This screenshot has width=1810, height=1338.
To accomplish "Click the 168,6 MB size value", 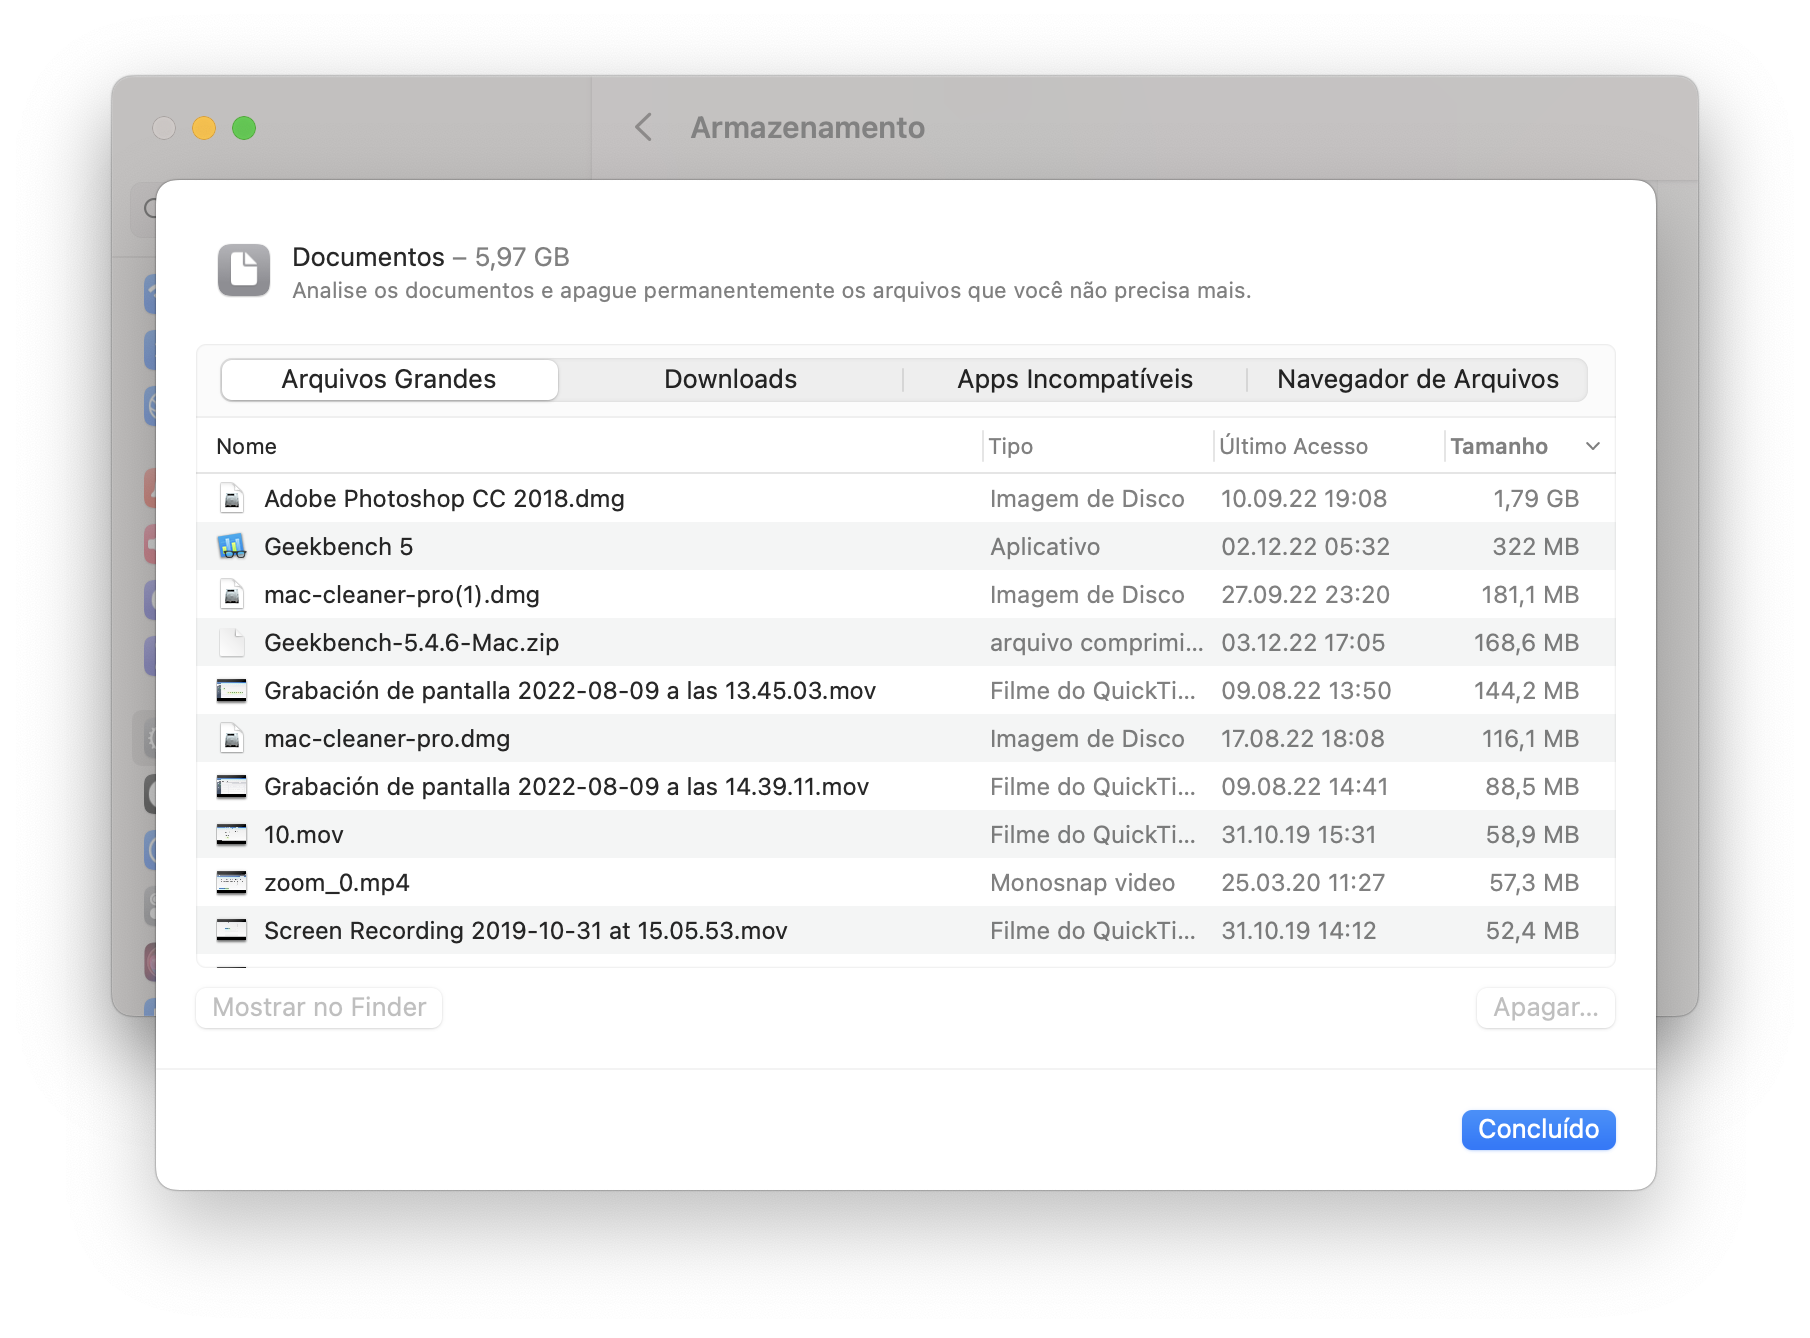I will [1526, 642].
